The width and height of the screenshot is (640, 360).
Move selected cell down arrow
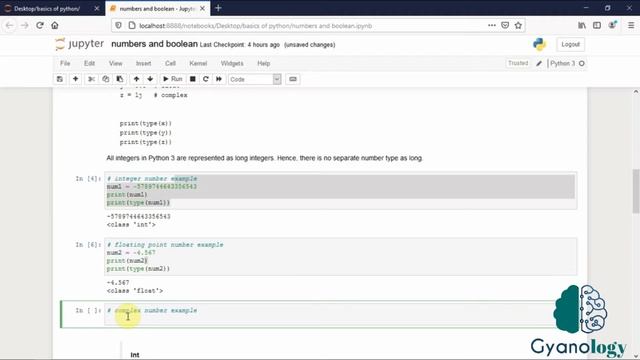[150, 79]
